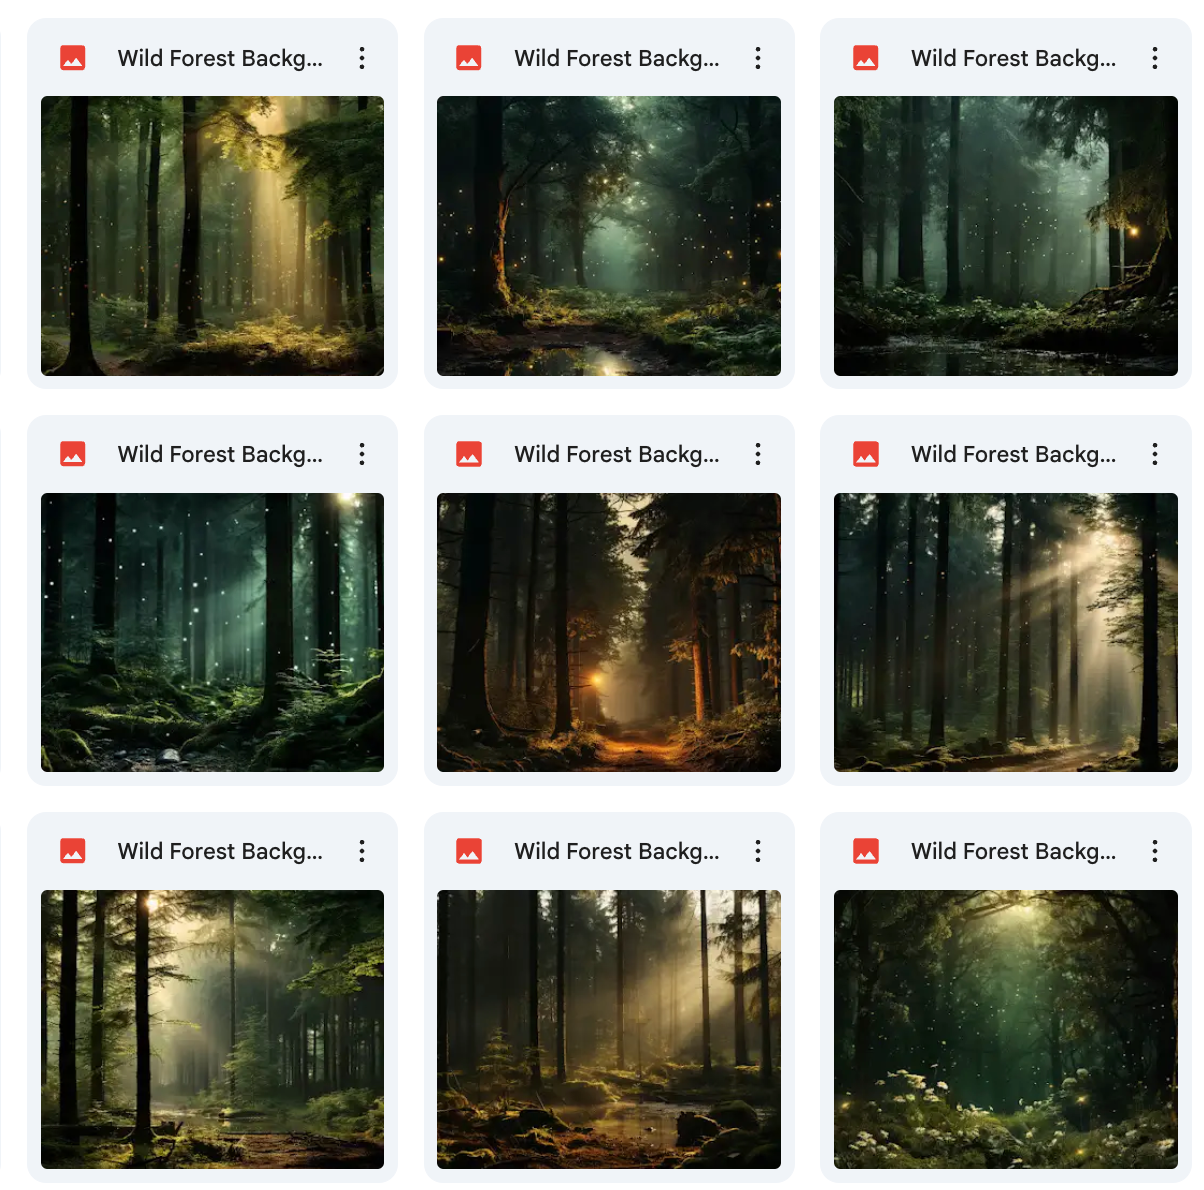Open the mossy forest with white sparkles thumbnail
This screenshot has width=1204, height=1190.
pyautogui.click(x=212, y=632)
